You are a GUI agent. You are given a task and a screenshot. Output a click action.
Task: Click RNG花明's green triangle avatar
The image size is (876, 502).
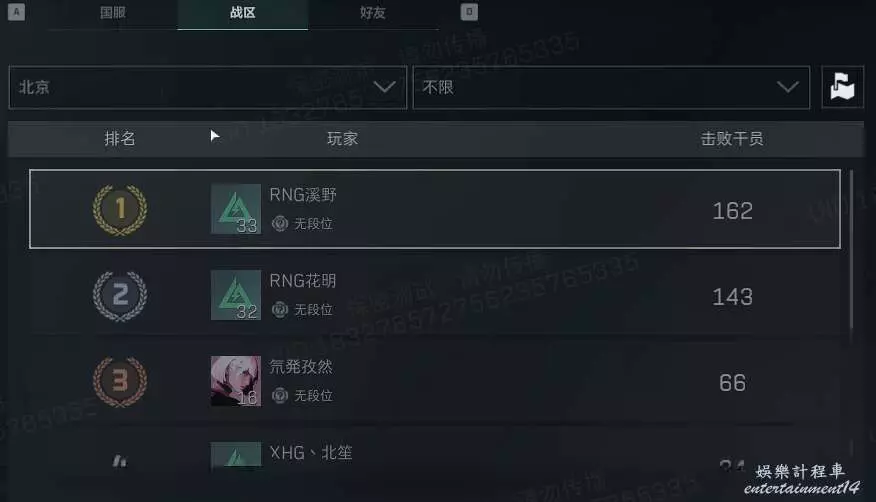coord(236,295)
